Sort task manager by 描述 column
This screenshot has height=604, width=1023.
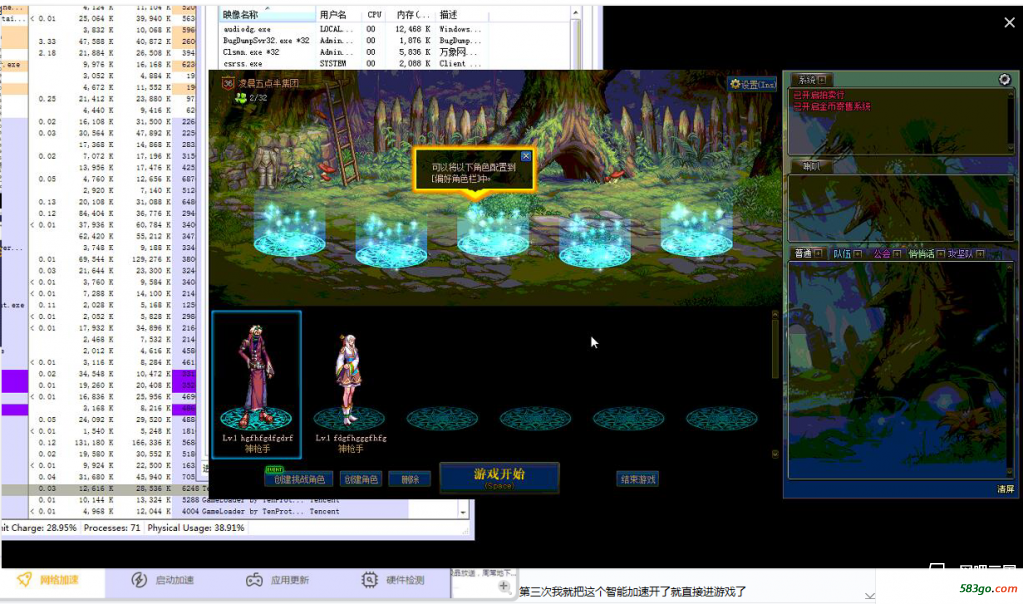(463, 14)
